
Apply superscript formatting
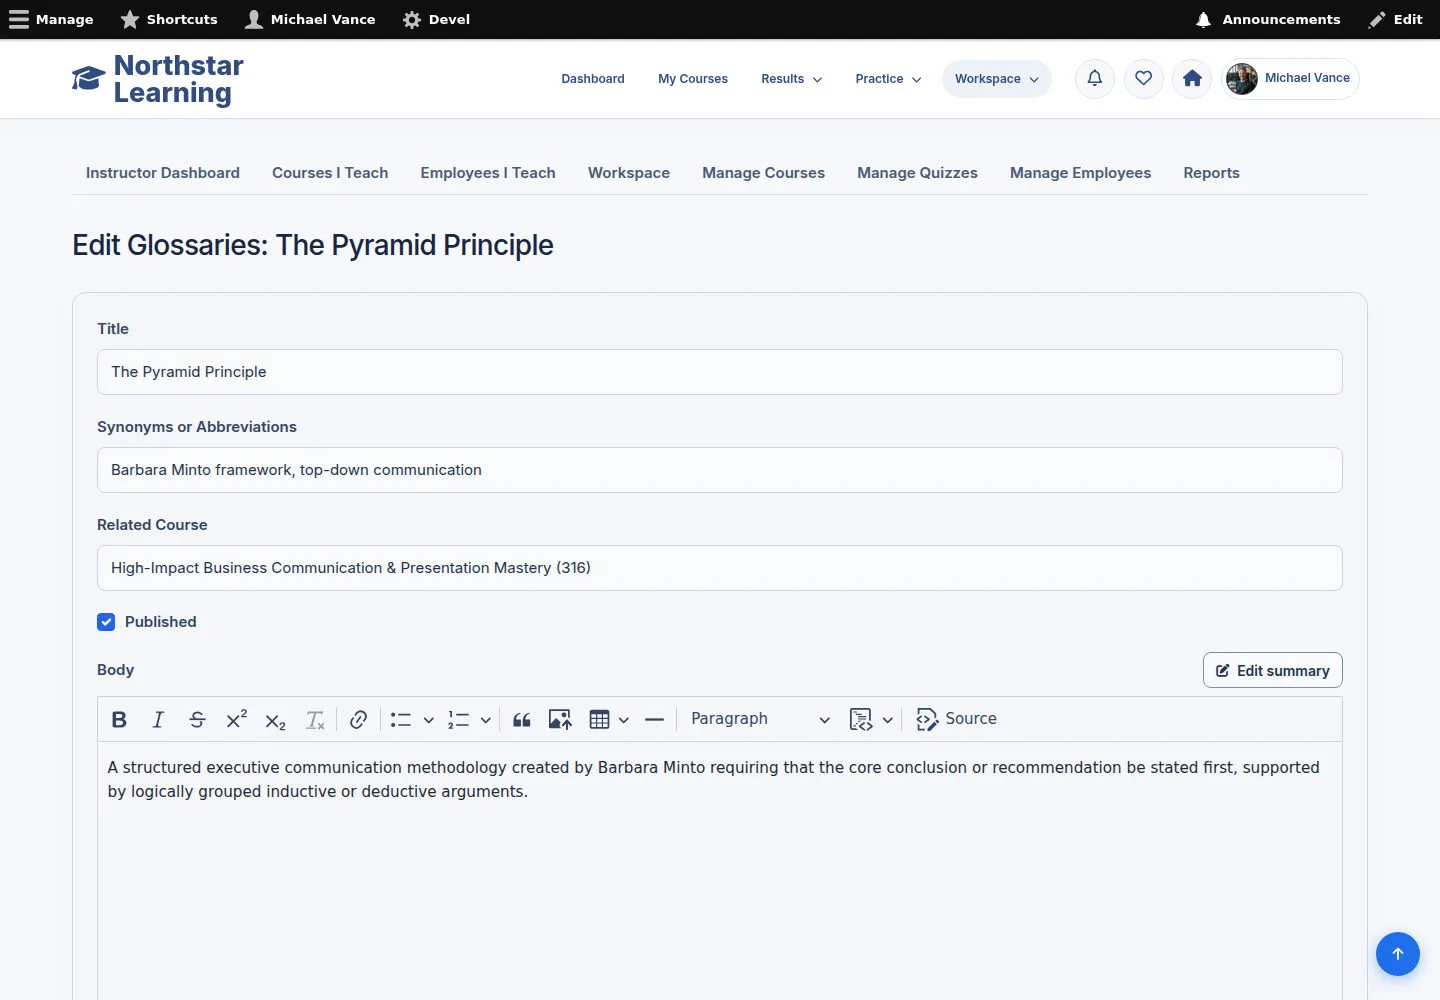(236, 719)
